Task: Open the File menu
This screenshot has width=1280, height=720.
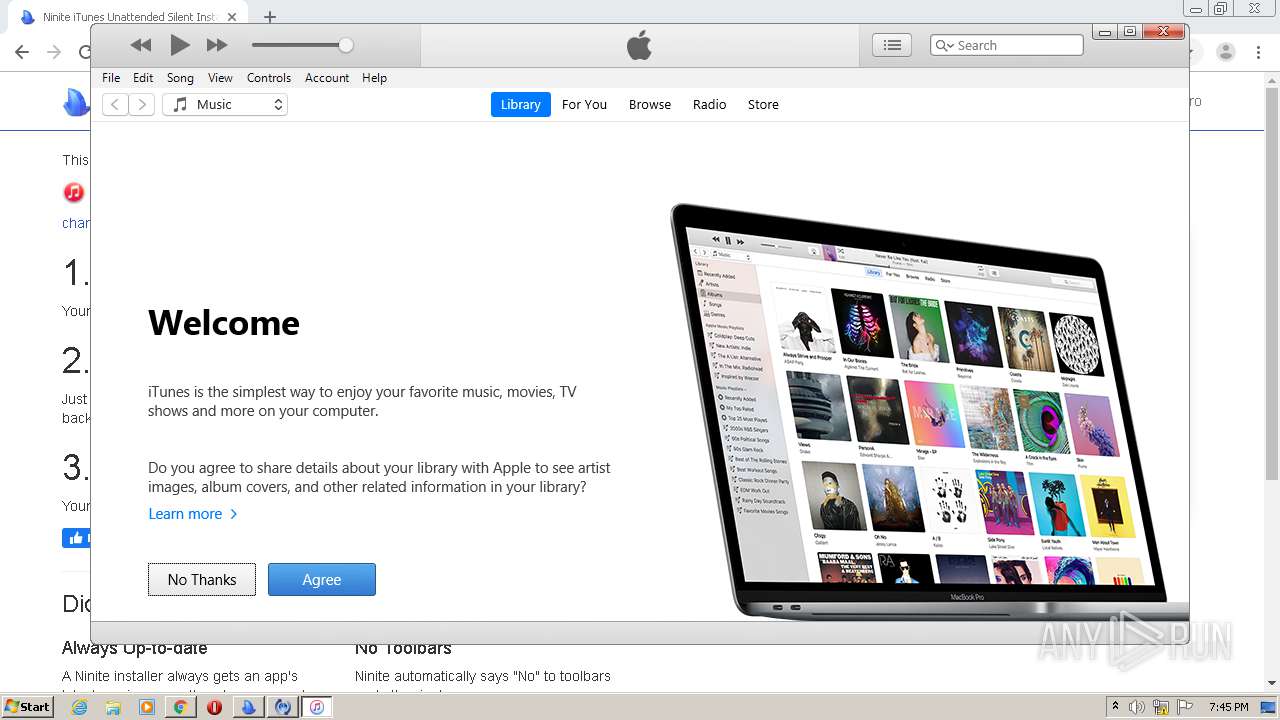Action: pos(111,78)
